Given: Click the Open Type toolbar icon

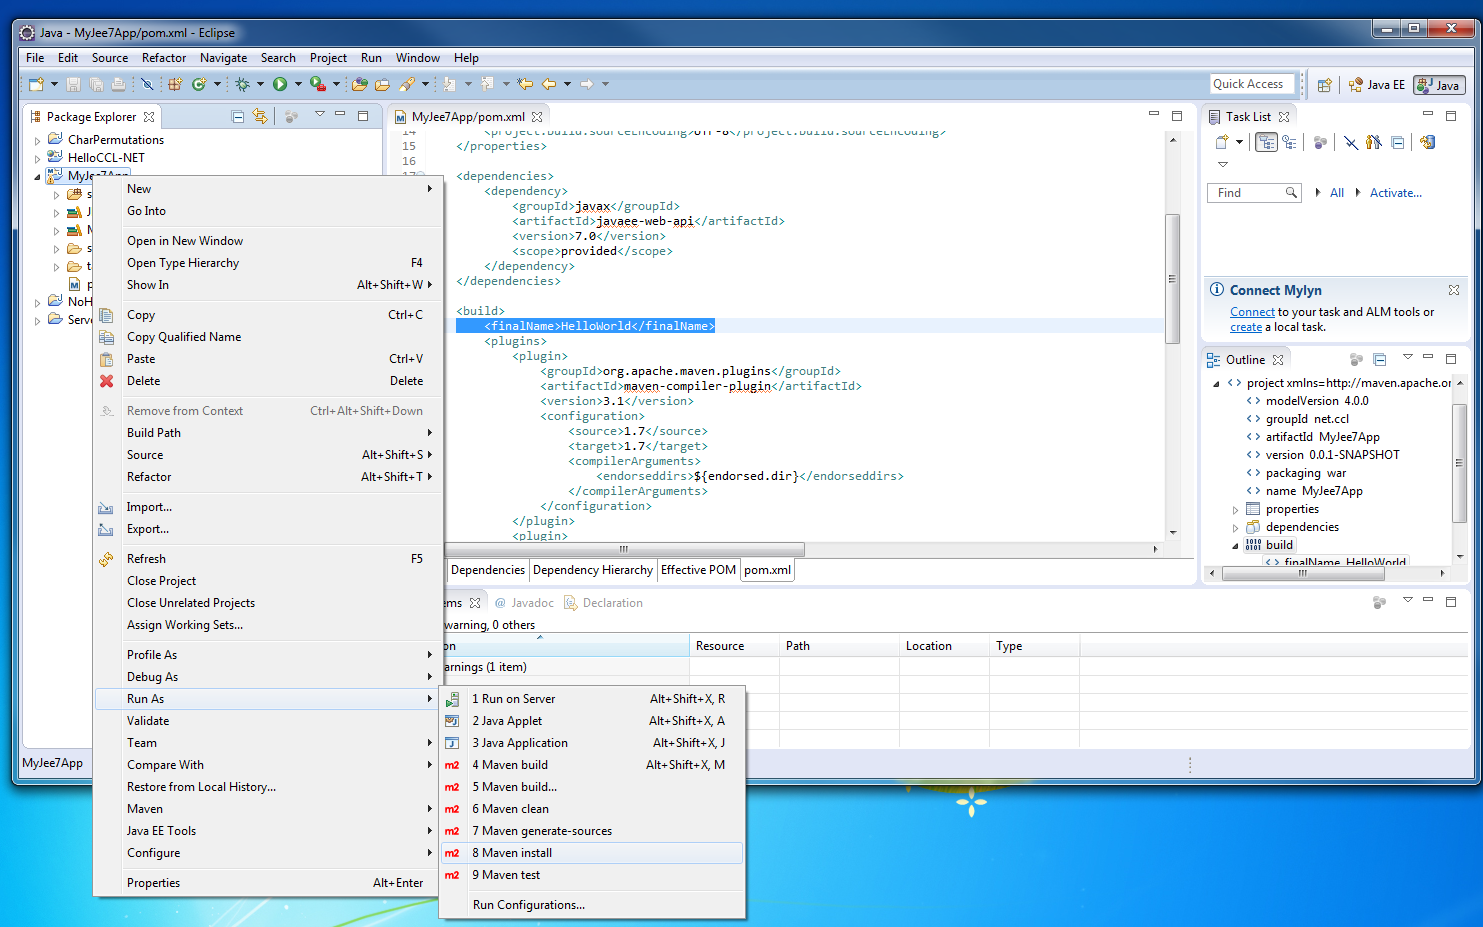Looking at the screenshot, I should (x=360, y=85).
